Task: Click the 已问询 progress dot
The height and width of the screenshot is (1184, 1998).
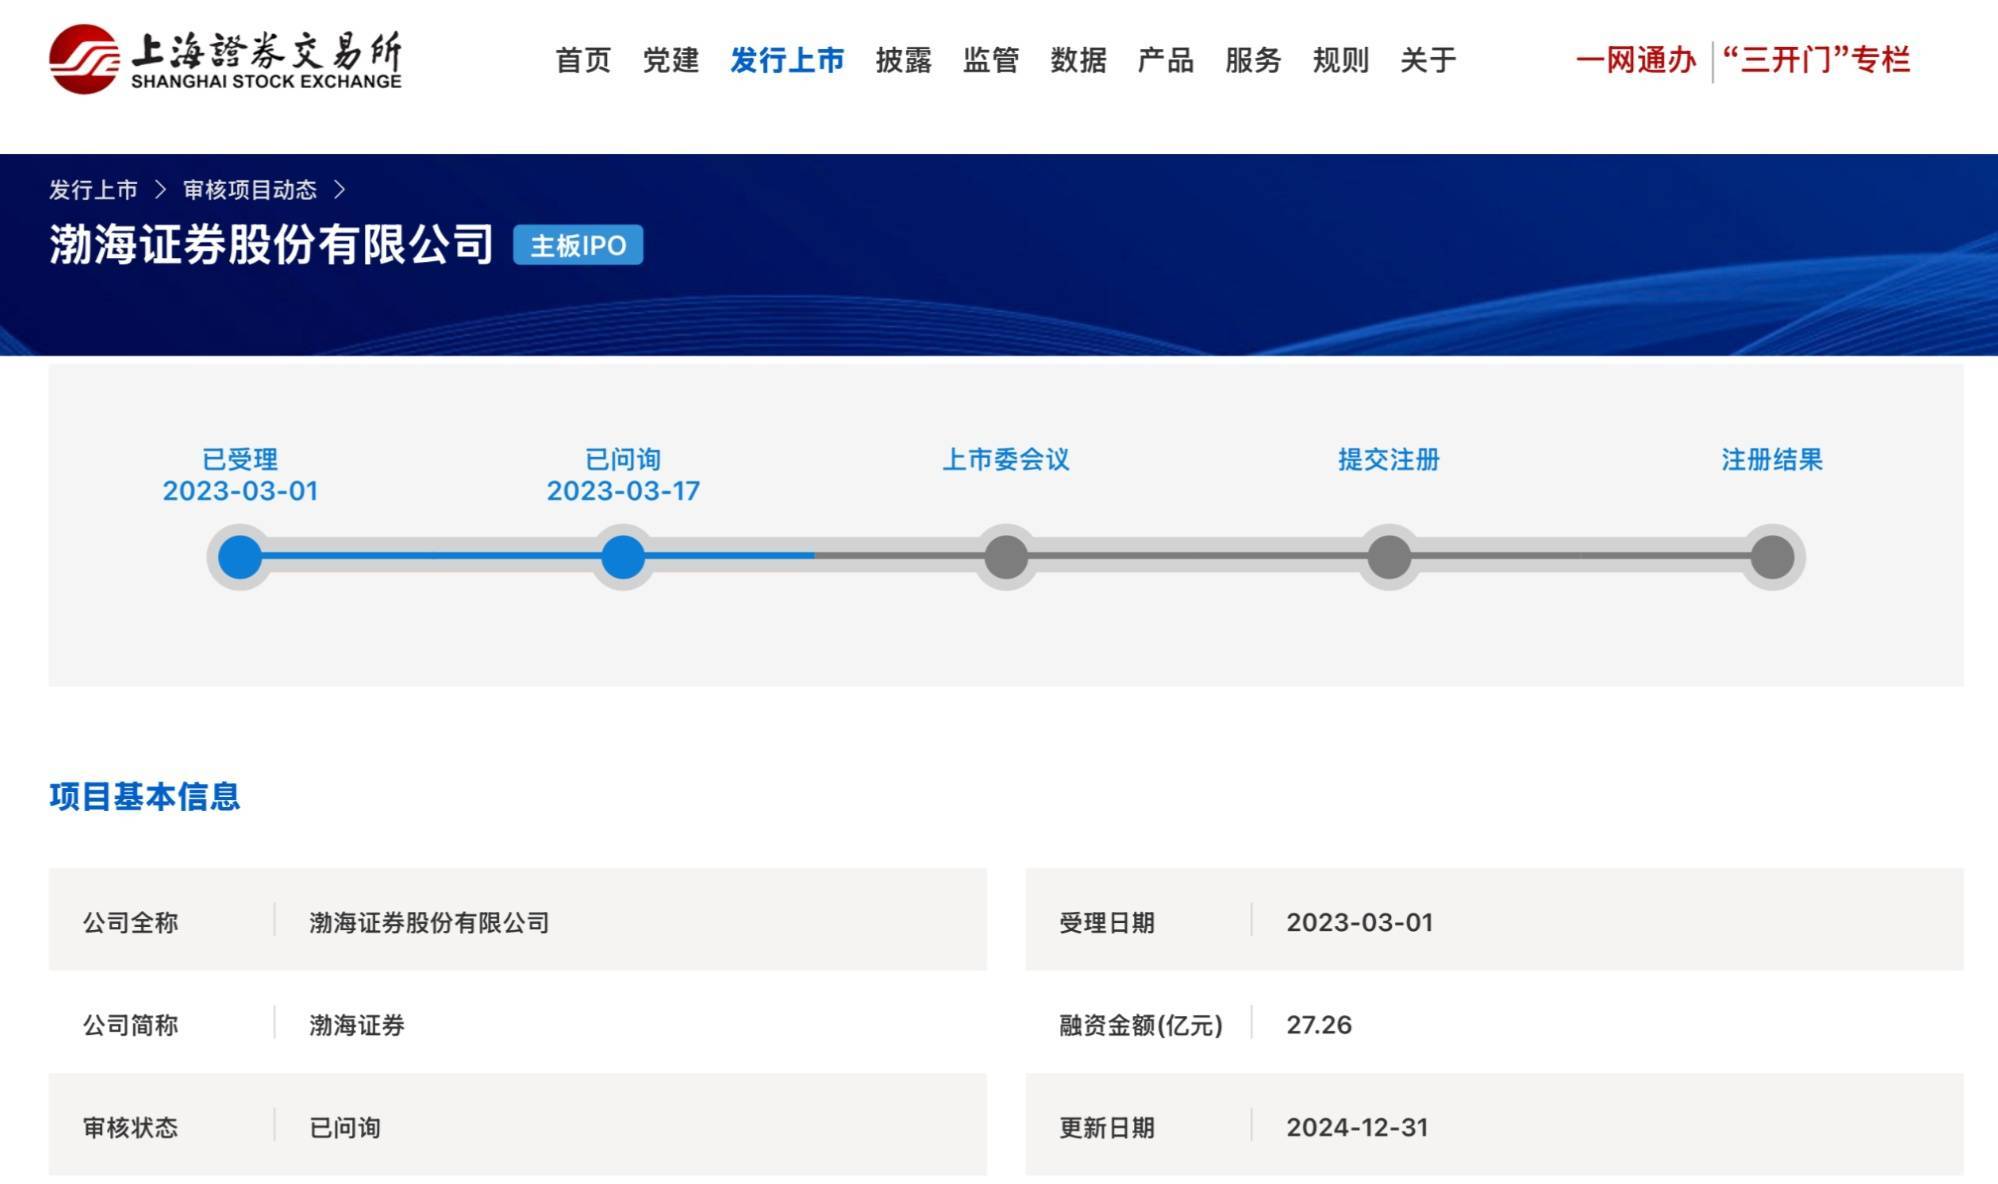Action: tap(623, 557)
